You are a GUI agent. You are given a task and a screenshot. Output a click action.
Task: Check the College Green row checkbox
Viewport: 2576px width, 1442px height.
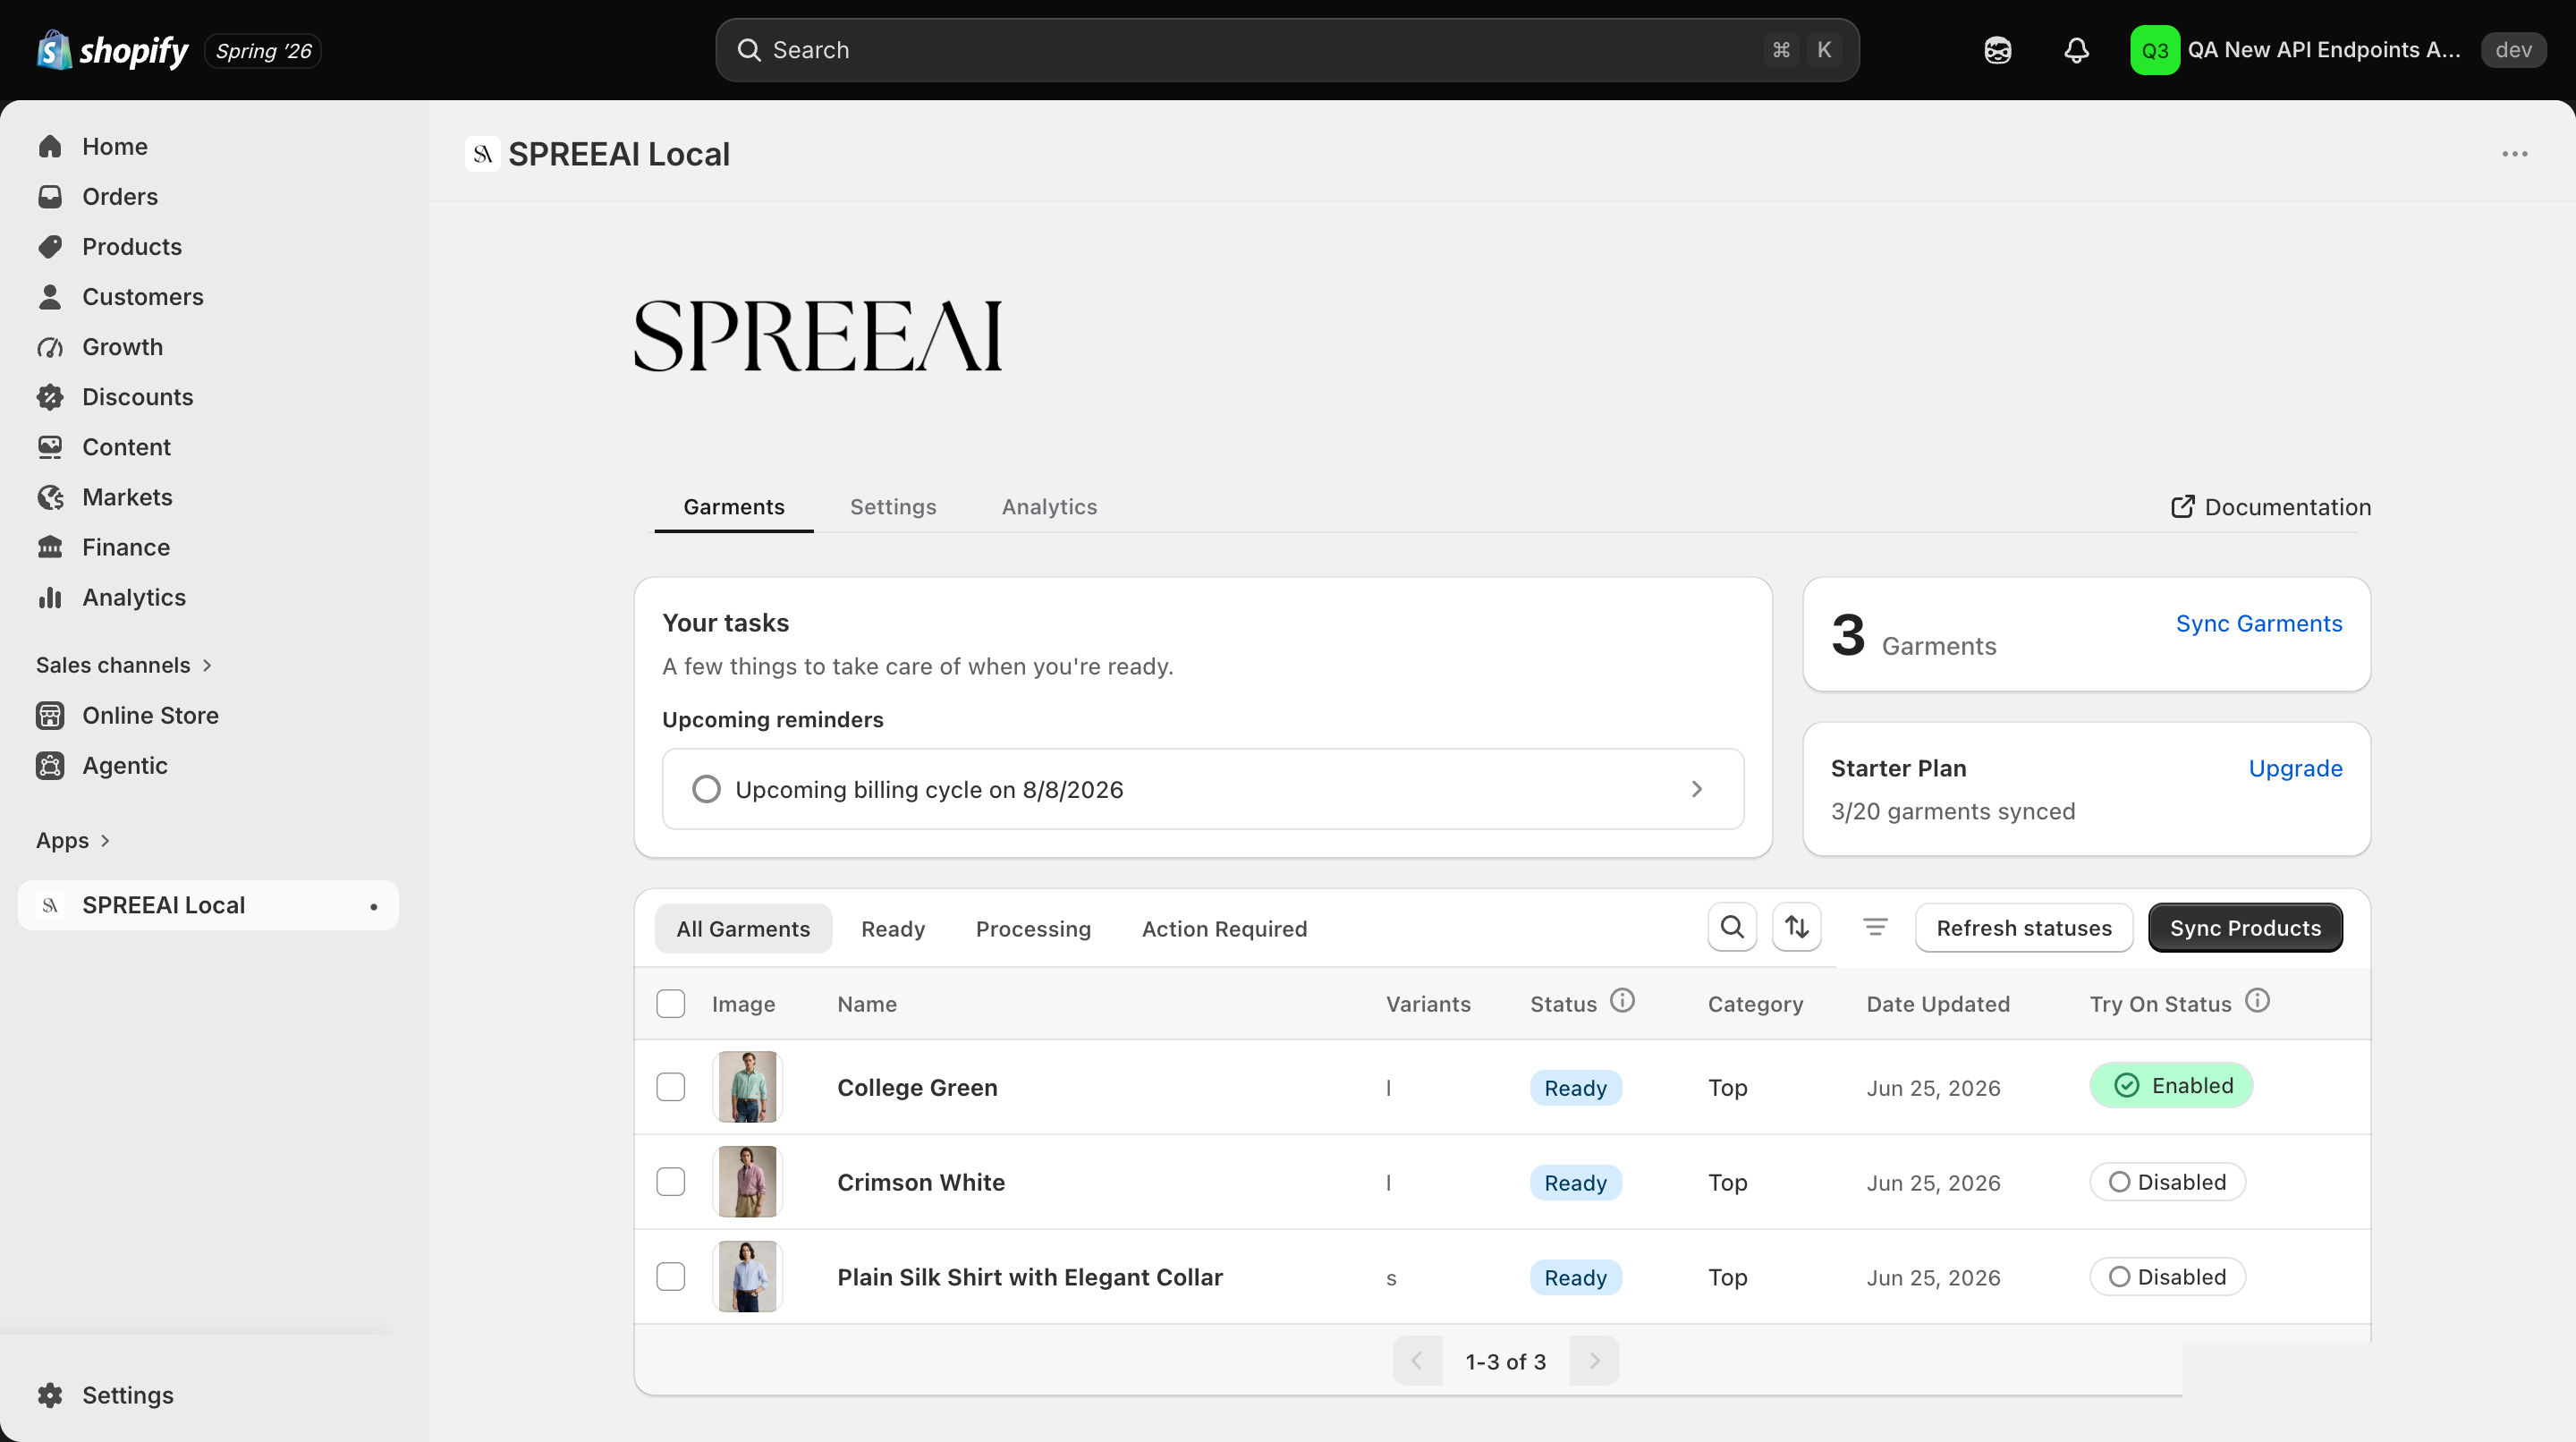click(670, 1087)
